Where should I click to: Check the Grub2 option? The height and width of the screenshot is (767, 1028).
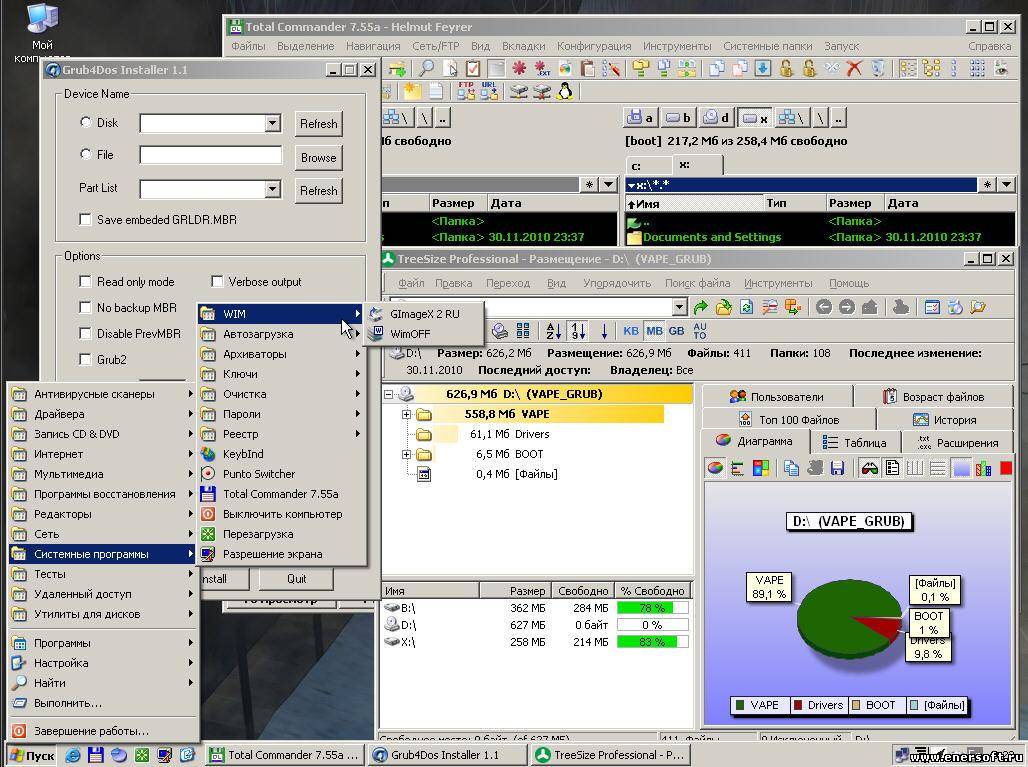pos(85,359)
